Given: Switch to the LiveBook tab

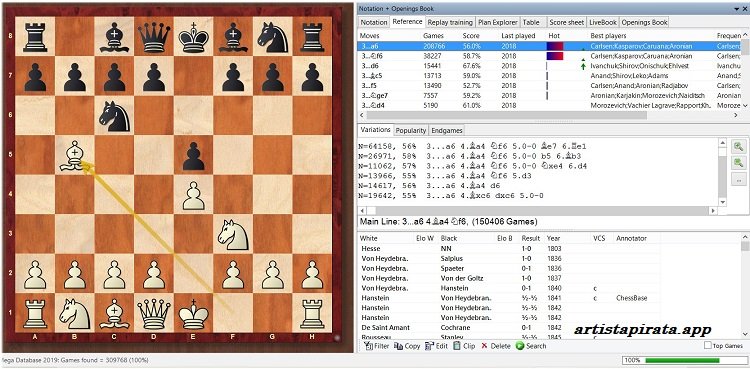Looking at the screenshot, I should point(604,22).
